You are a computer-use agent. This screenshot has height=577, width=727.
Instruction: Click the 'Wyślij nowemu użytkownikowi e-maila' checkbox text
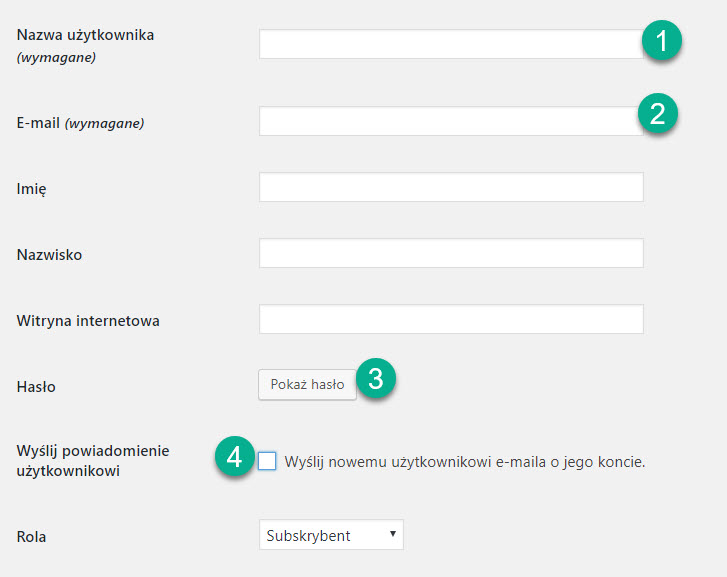click(465, 462)
